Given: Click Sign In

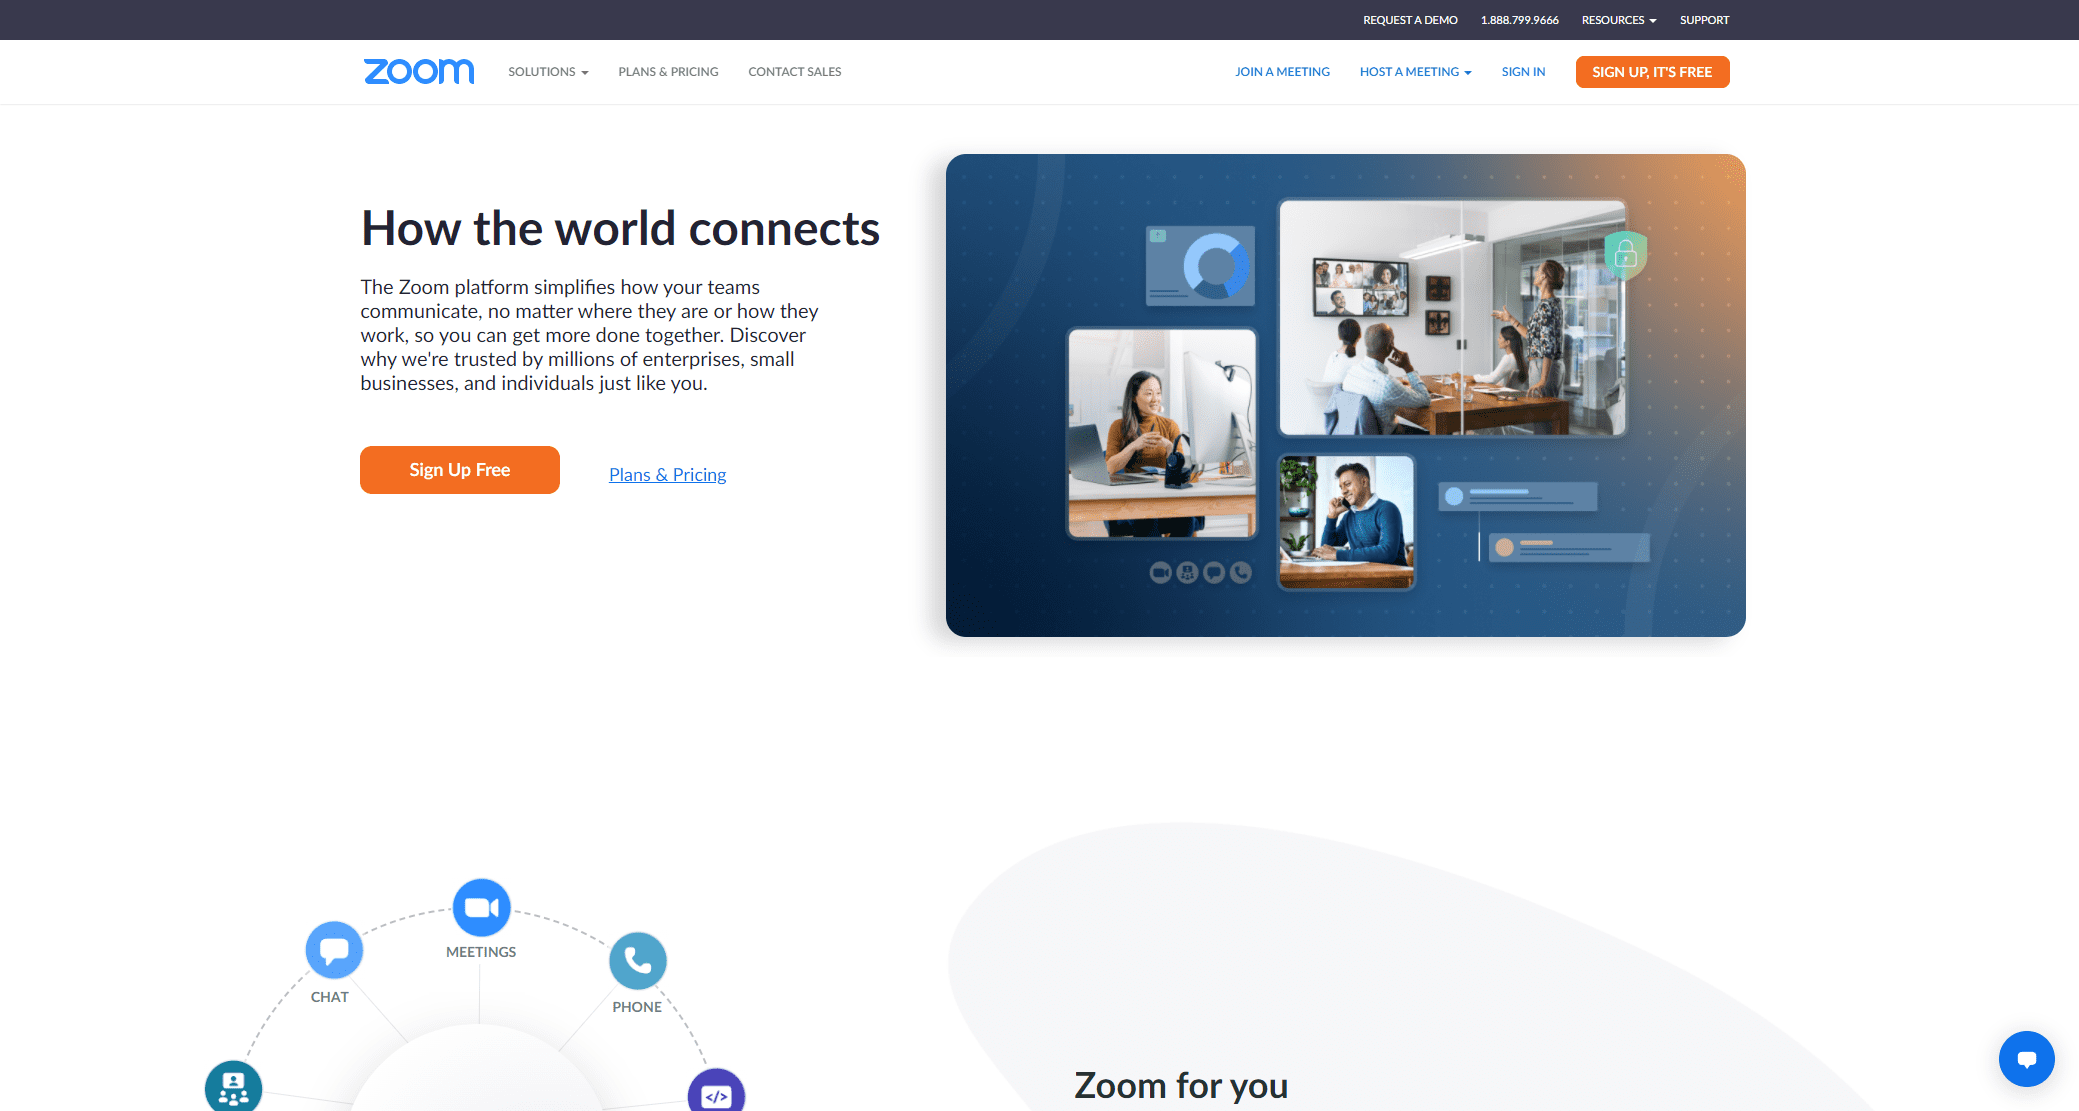Looking at the screenshot, I should click(1523, 72).
